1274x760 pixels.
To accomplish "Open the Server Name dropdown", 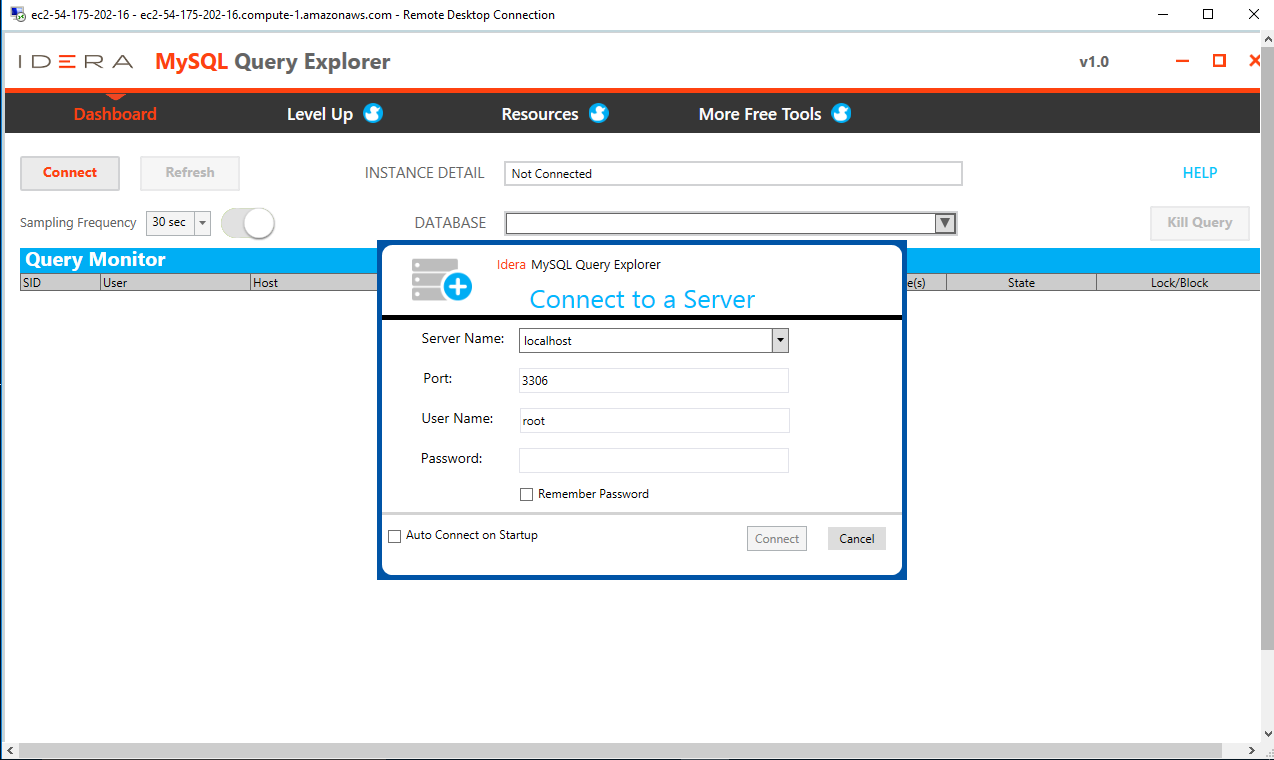I will (779, 340).
